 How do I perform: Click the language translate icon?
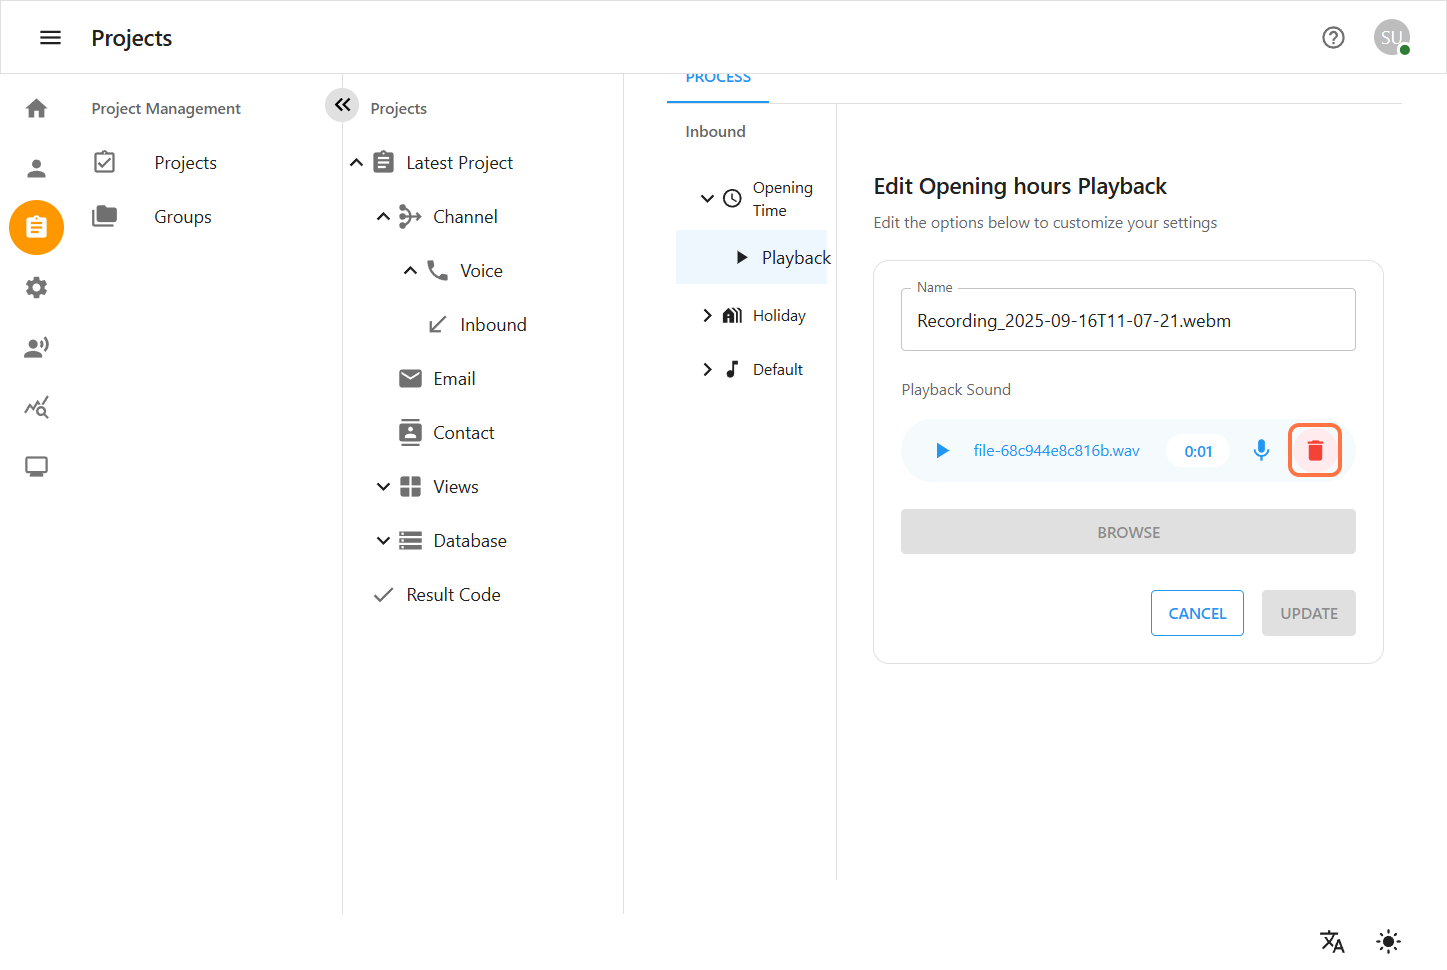tap(1332, 941)
